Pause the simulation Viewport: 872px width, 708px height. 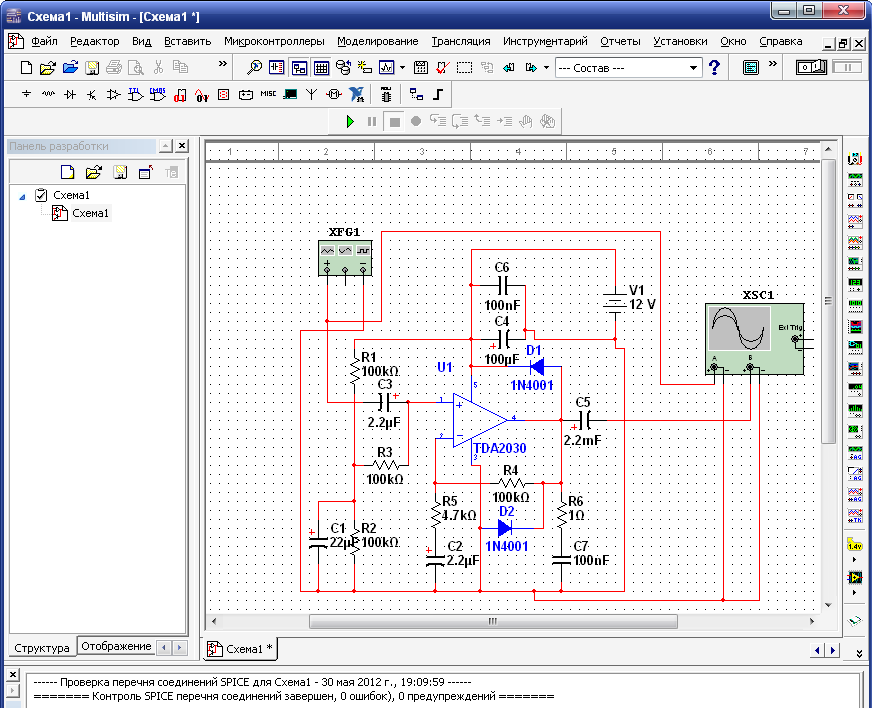pos(372,121)
